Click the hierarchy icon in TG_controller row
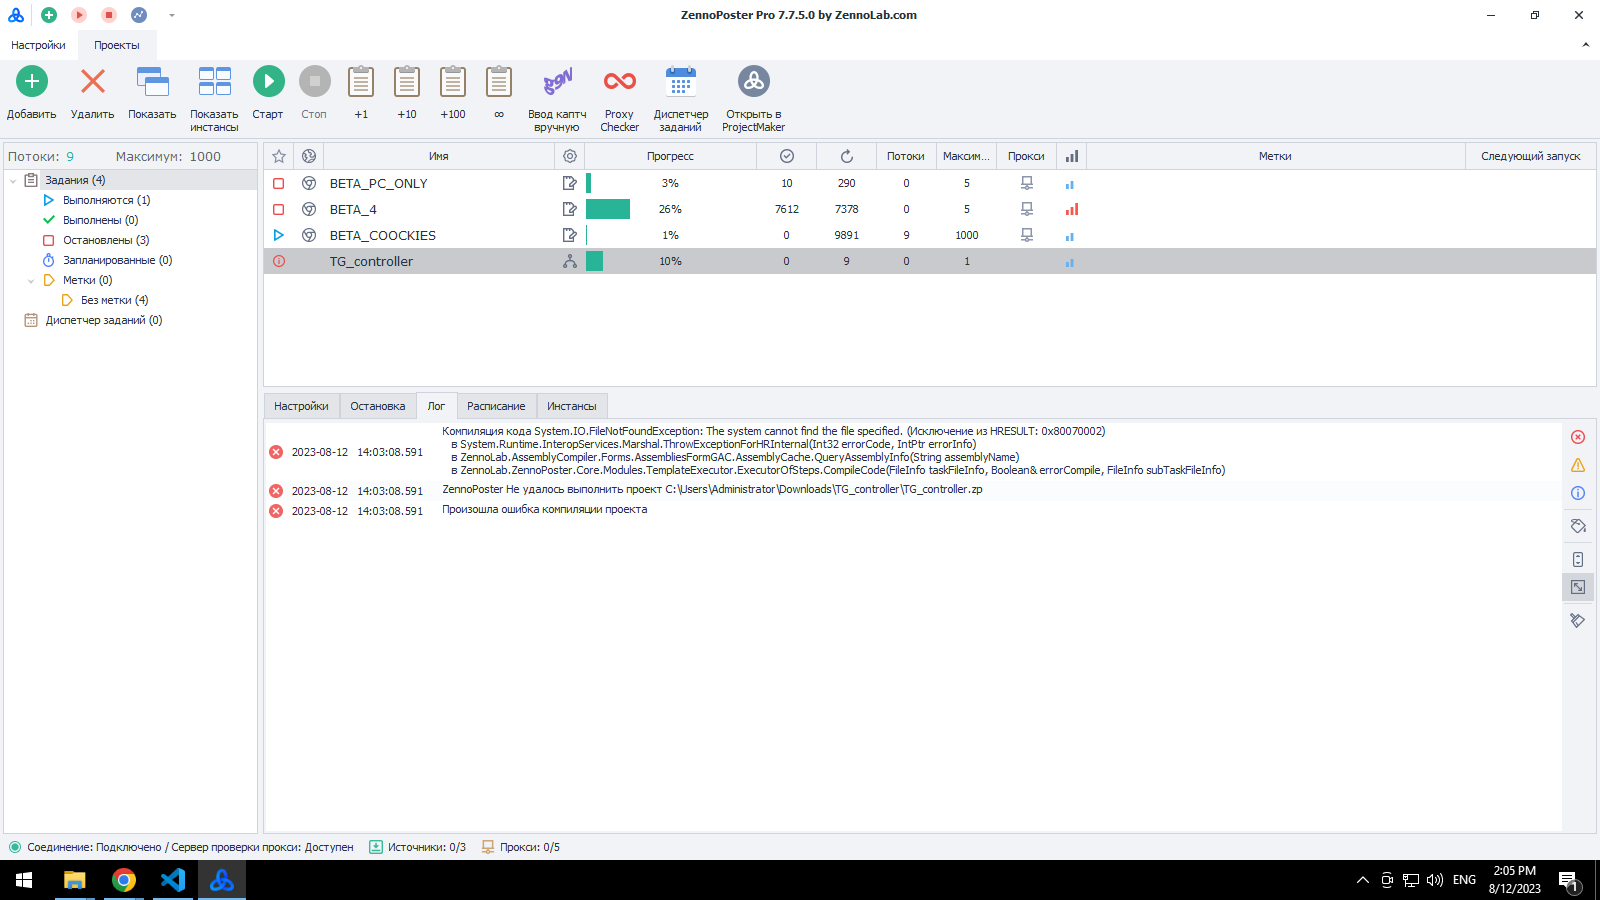This screenshot has width=1600, height=900. (x=570, y=261)
